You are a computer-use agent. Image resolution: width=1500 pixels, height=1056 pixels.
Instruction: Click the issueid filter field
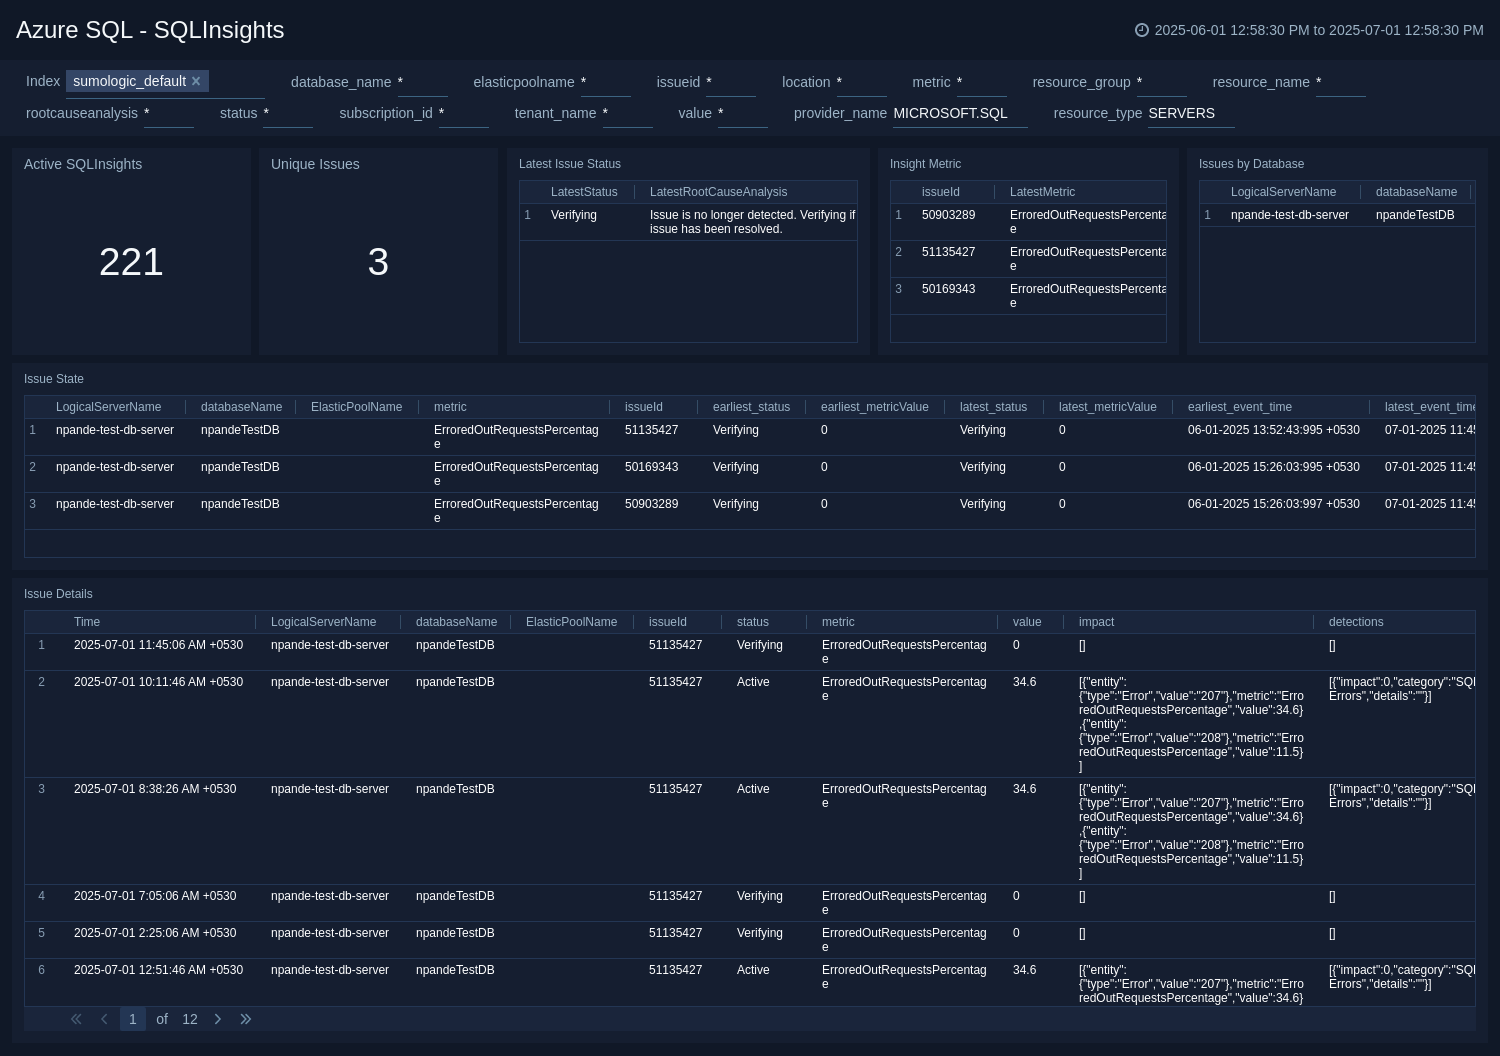tap(731, 82)
